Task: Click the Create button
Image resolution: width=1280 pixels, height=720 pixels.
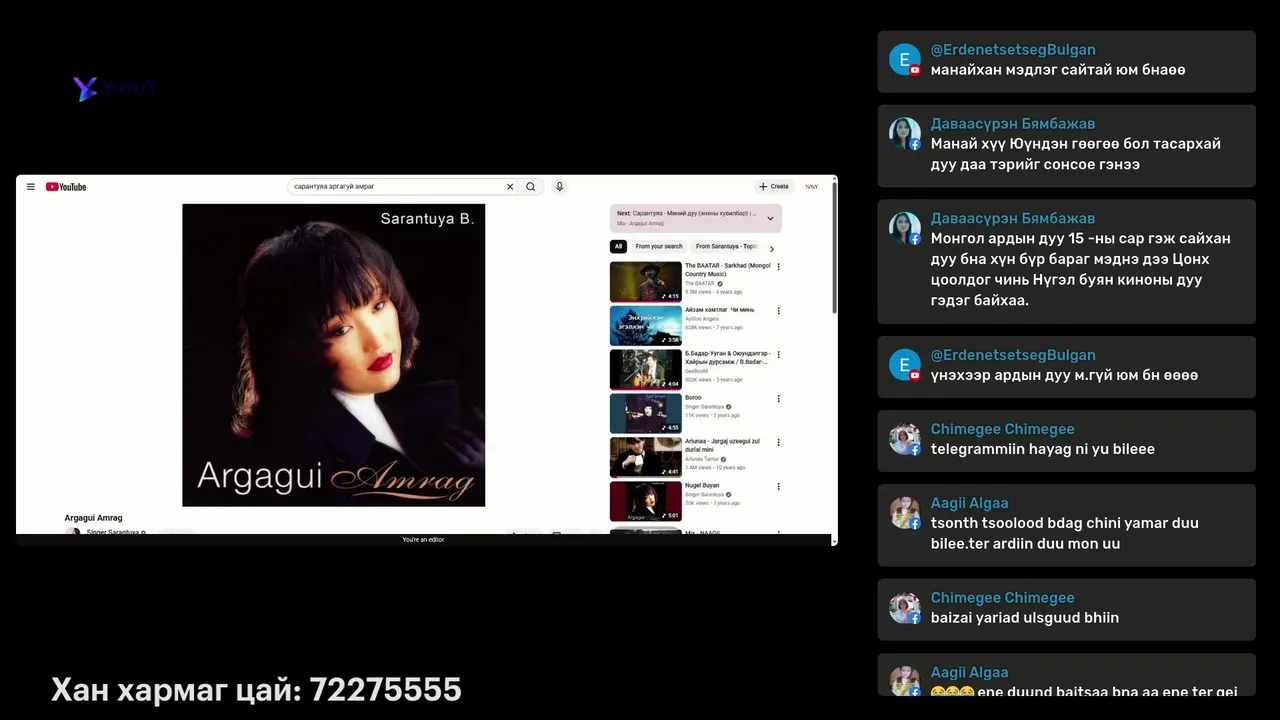Action: pos(774,187)
